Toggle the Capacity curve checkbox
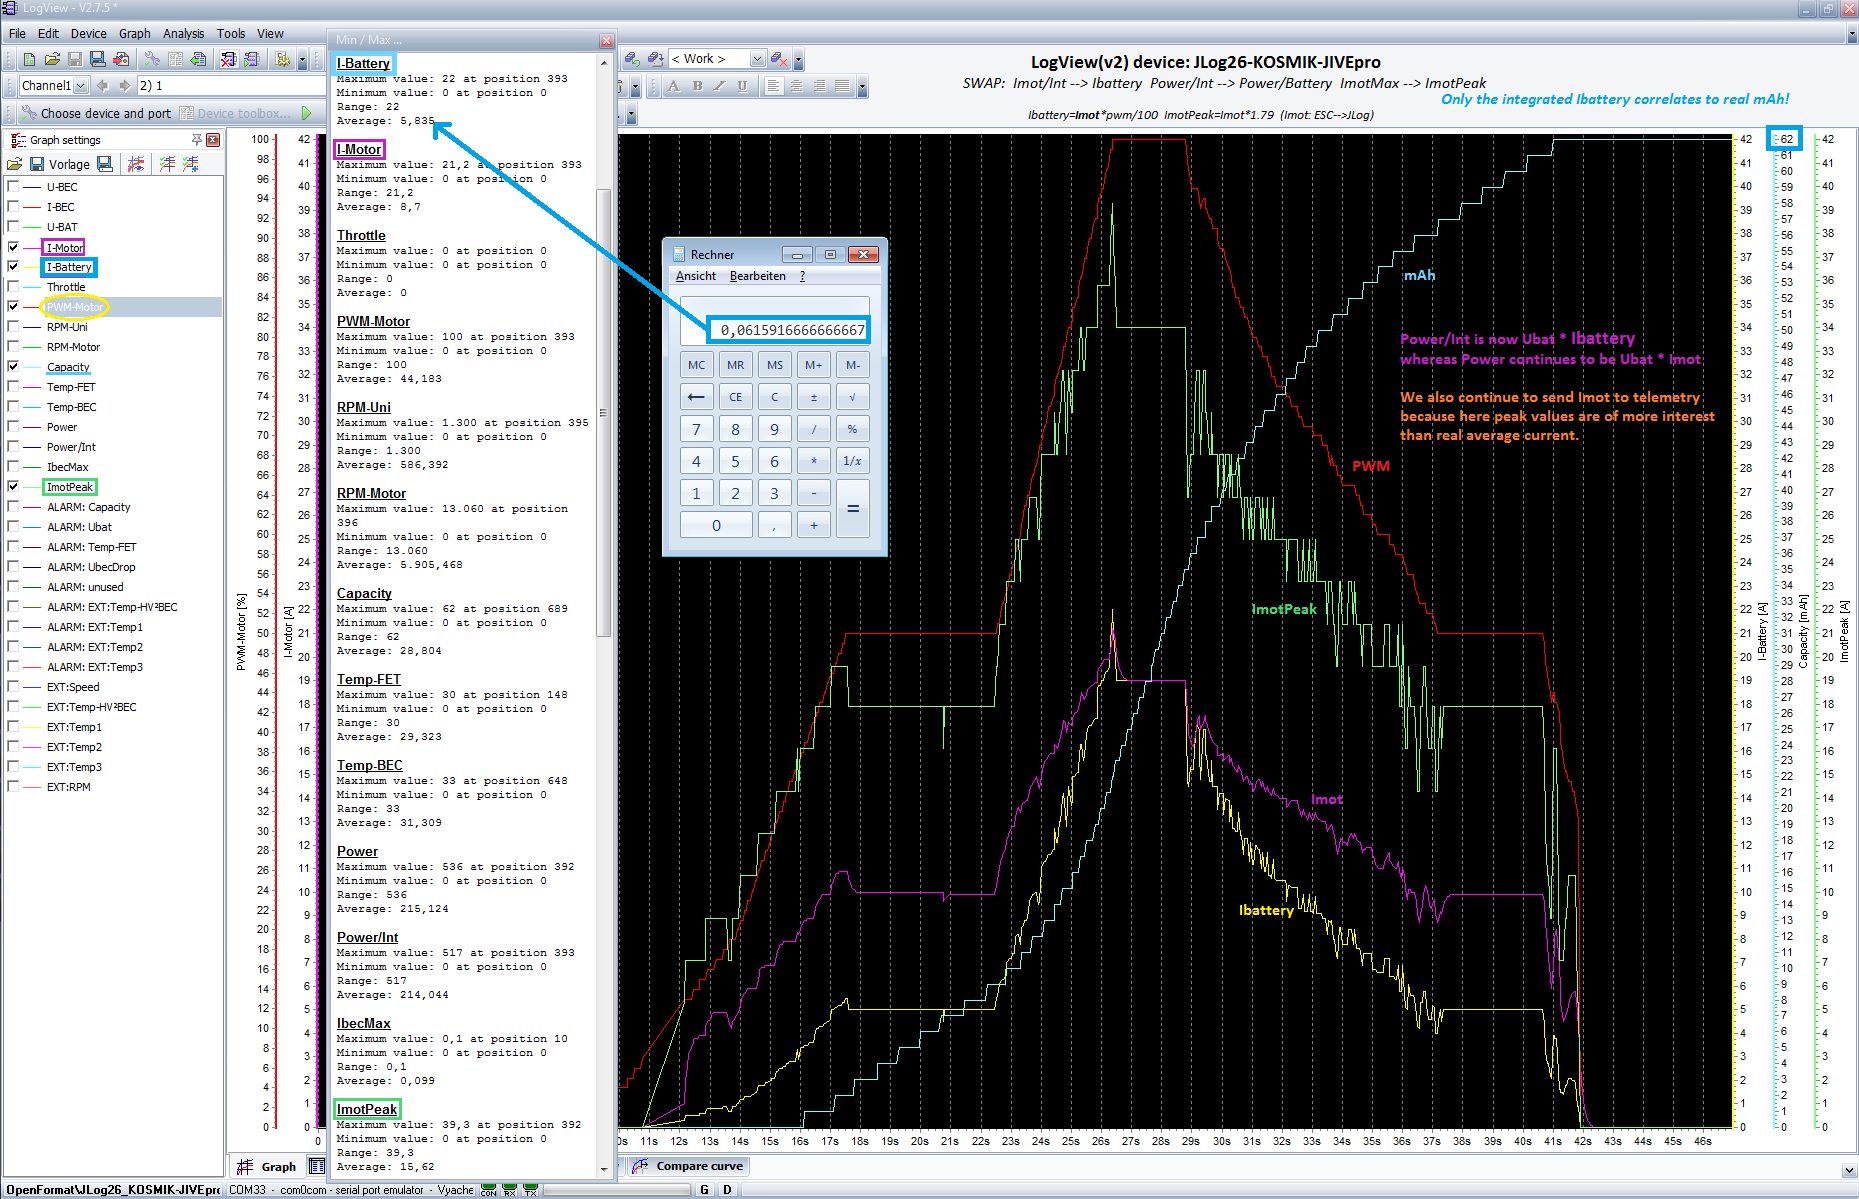This screenshot has width=1859, height=1199. [13, 367]
